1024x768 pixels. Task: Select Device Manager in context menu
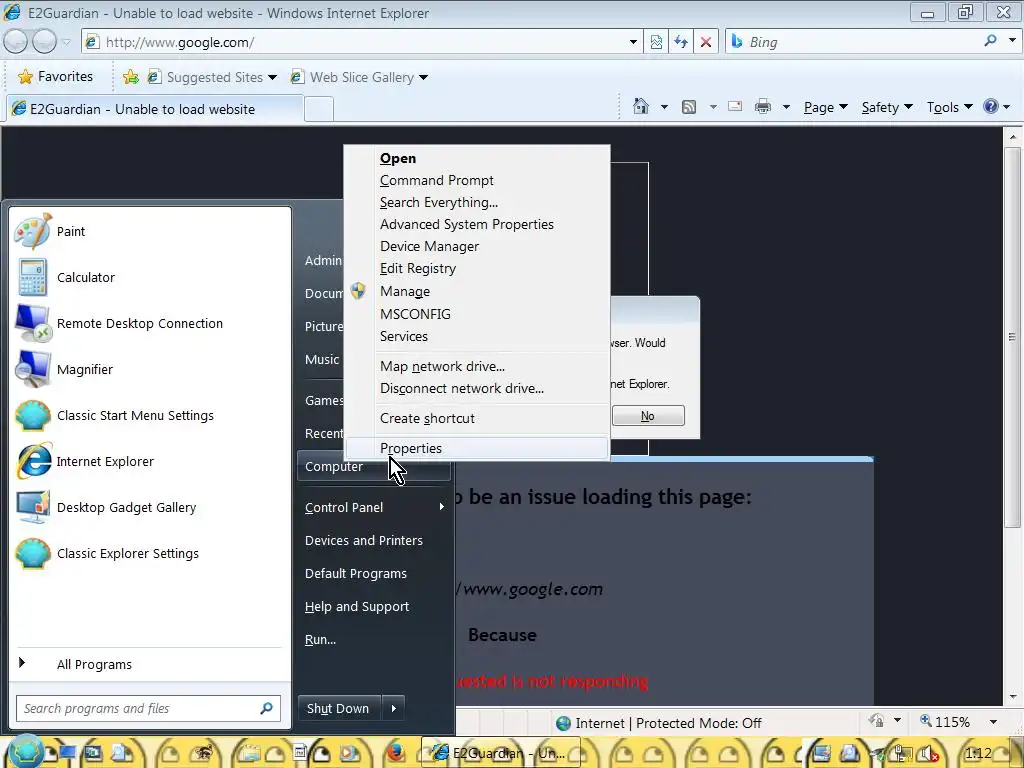477,247
